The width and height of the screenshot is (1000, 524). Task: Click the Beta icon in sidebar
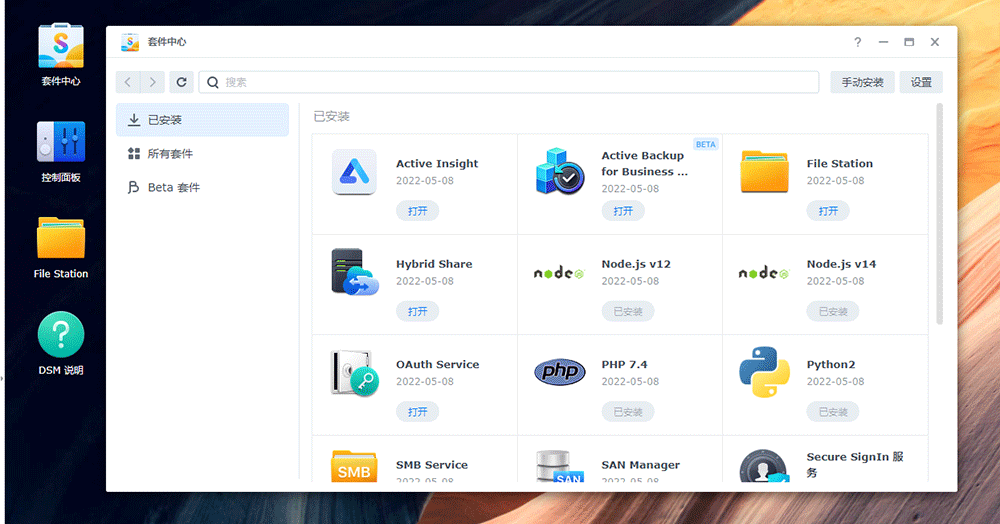pyautogui.click(x=133, y=187)
